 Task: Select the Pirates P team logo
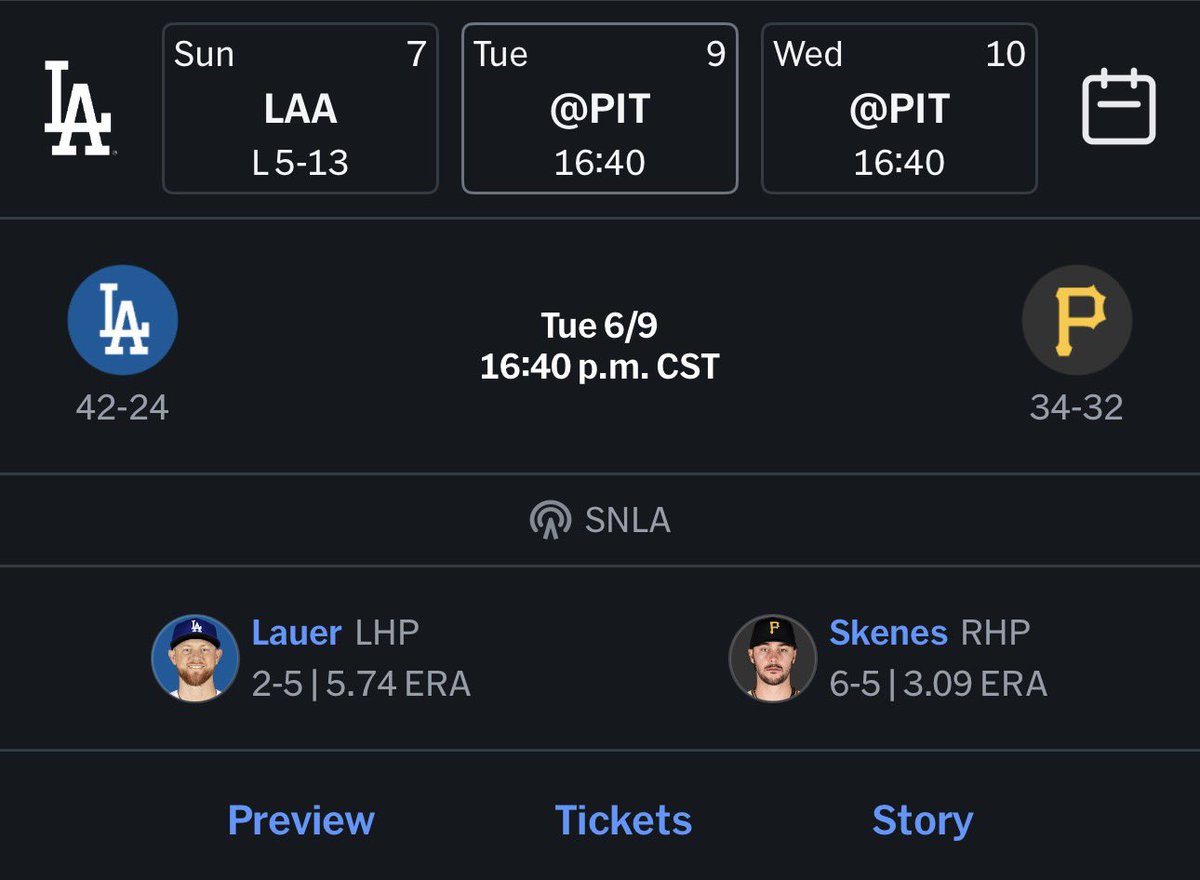1077,320
